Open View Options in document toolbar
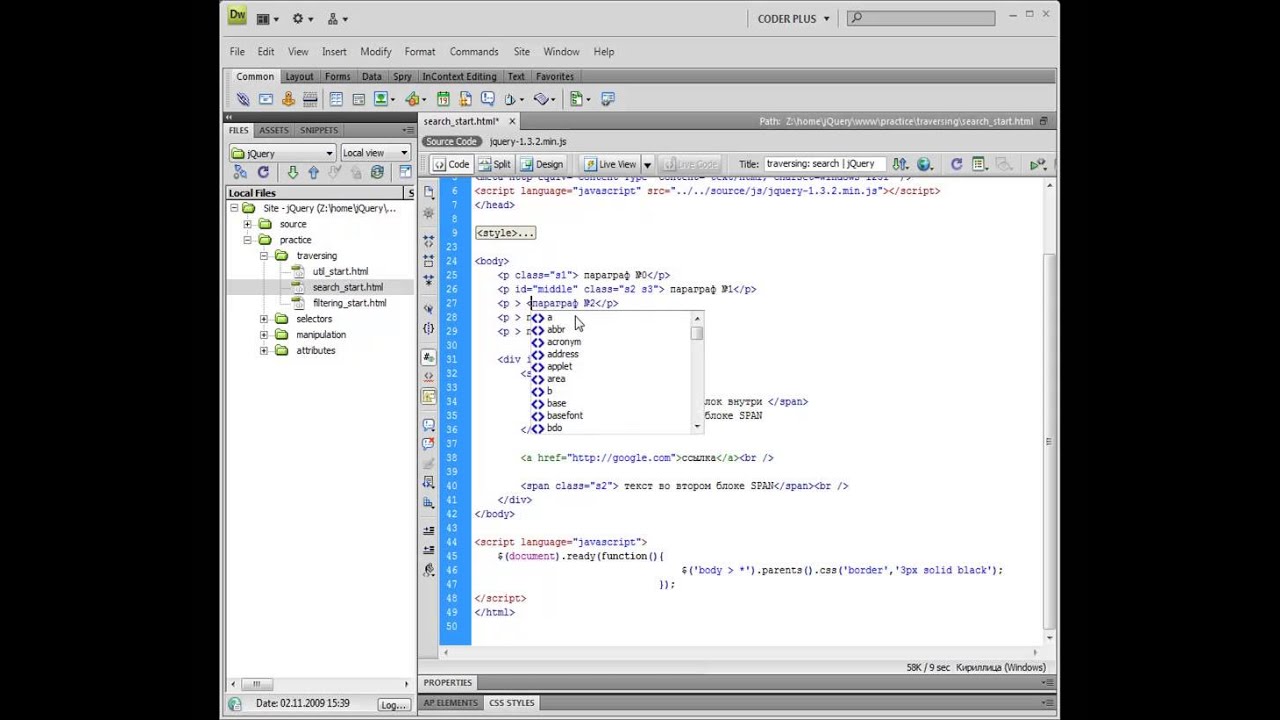Screen dimensions: 1280x720 point(979,164)
